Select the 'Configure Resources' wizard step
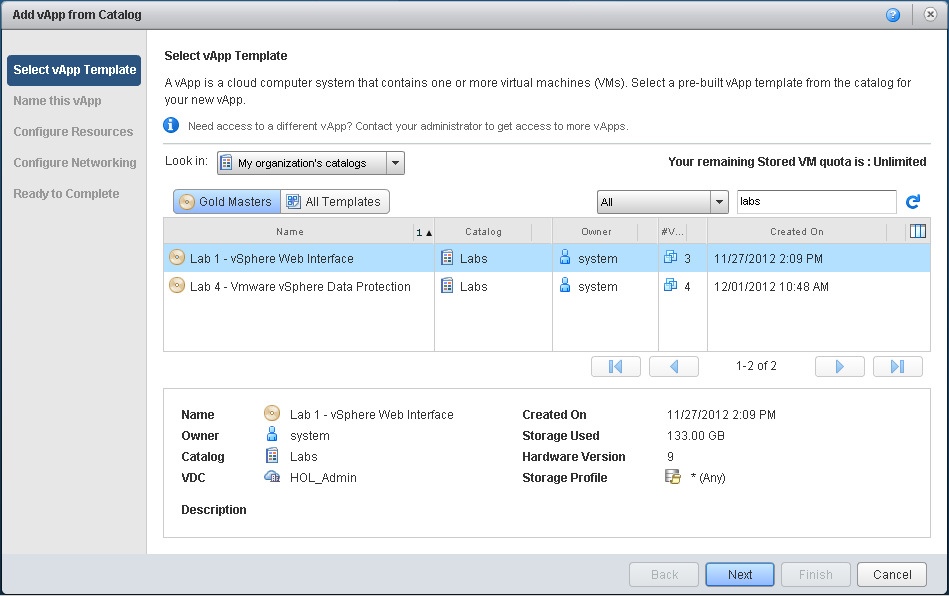 click(x=73, y=132)
